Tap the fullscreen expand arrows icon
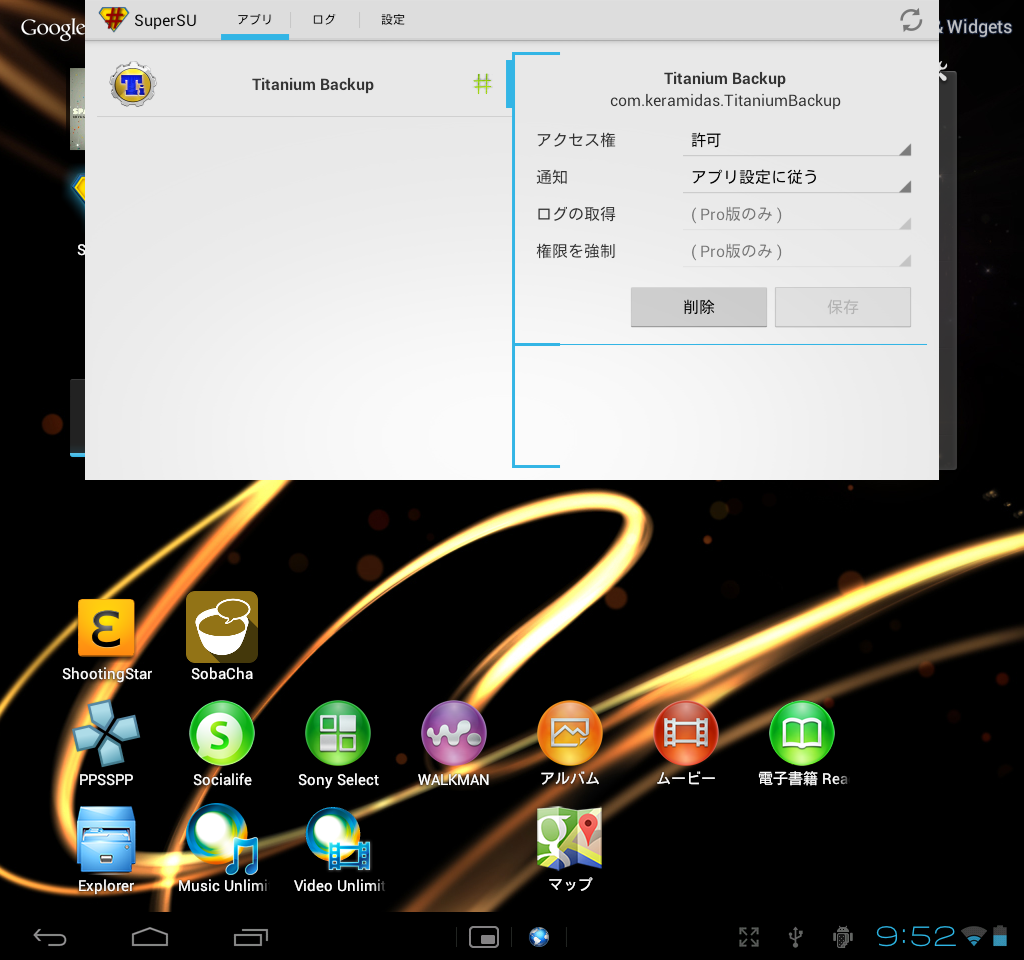1024x960 pixels. 749,937
